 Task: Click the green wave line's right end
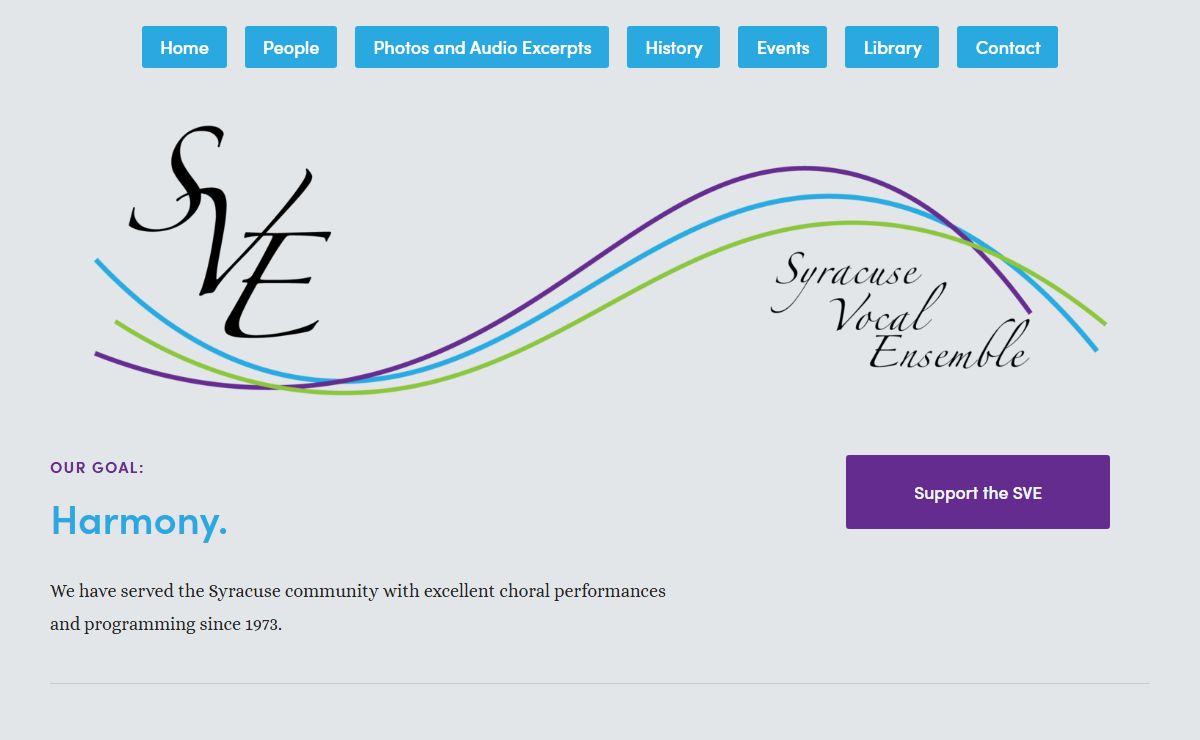pyautogui.click(x=1102, y=322)
